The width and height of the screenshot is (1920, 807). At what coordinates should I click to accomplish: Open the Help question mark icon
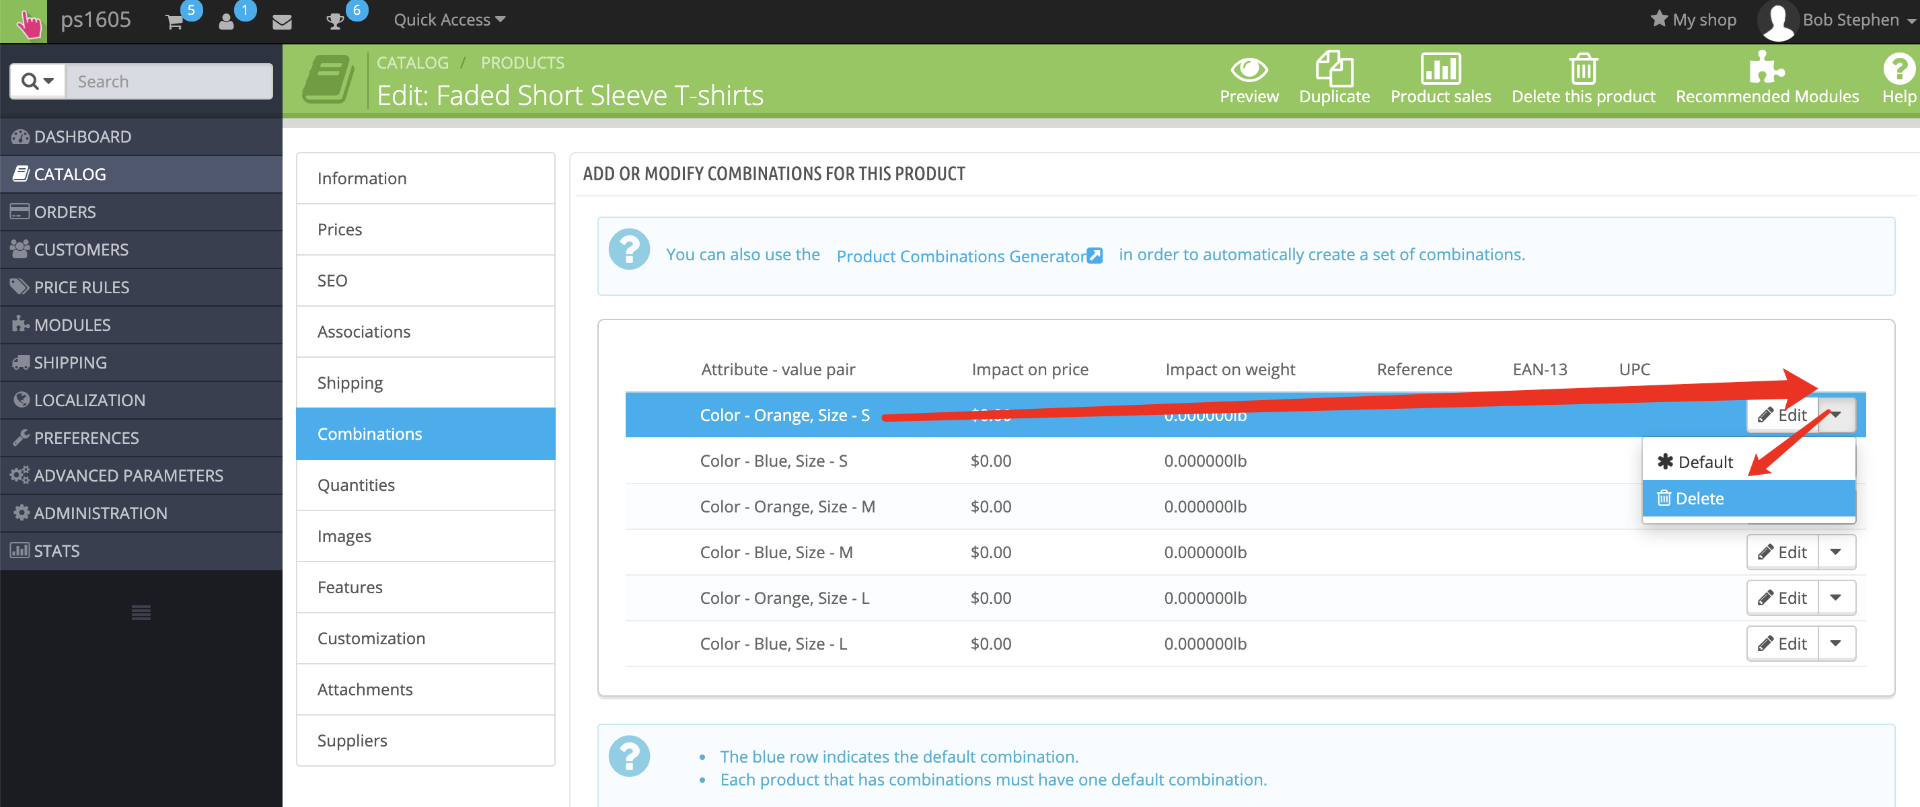[1899, 68]
